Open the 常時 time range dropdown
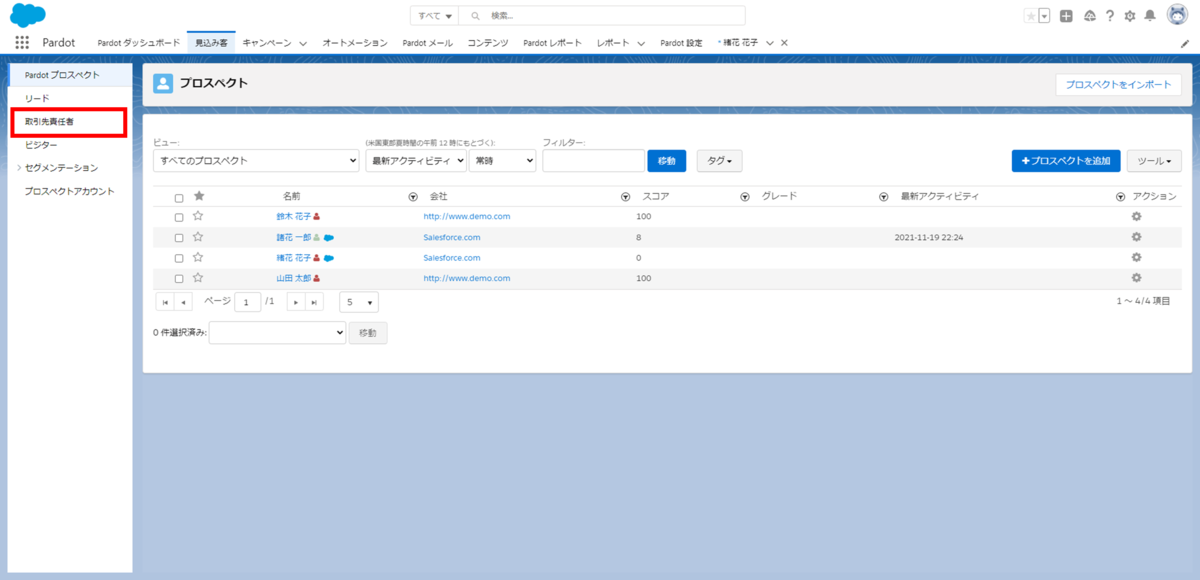1200x580 pixels. [503, 160]
